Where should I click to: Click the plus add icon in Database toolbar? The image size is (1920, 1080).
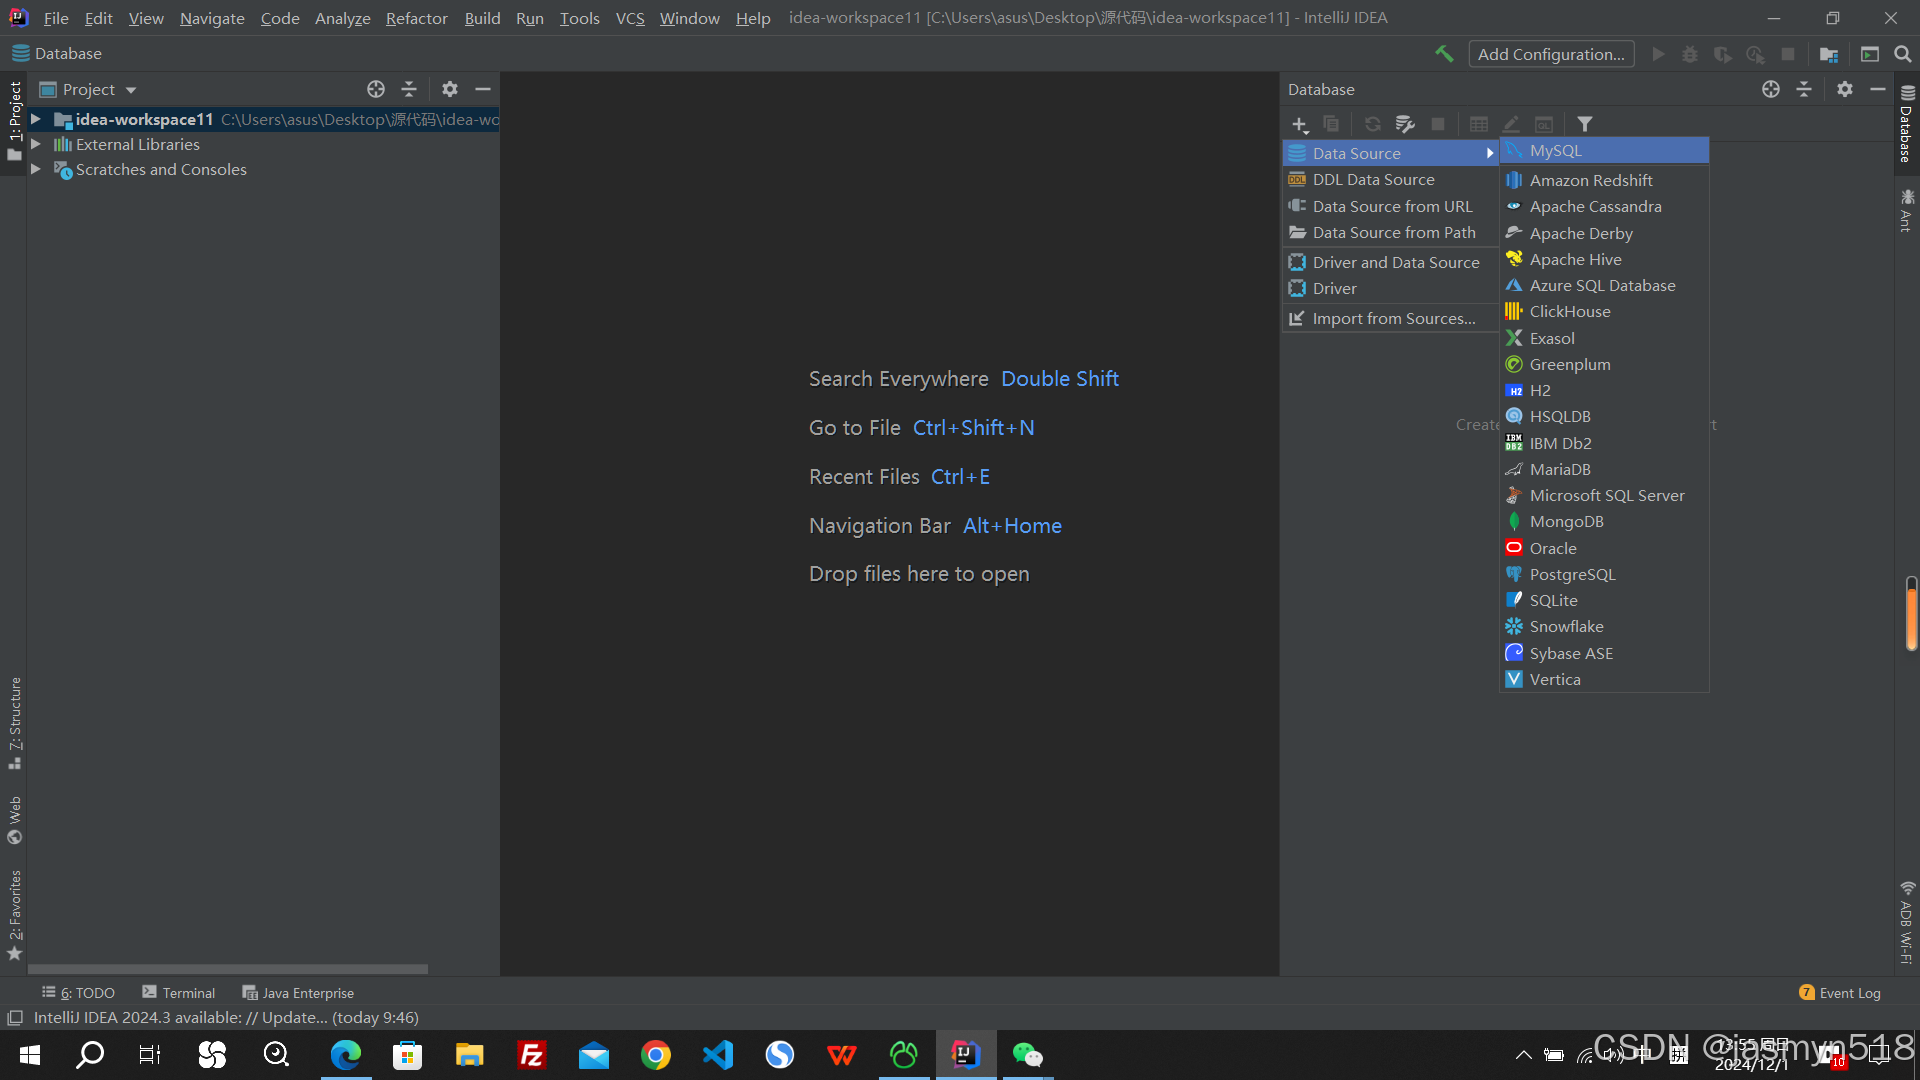[x=1299, y=124]
